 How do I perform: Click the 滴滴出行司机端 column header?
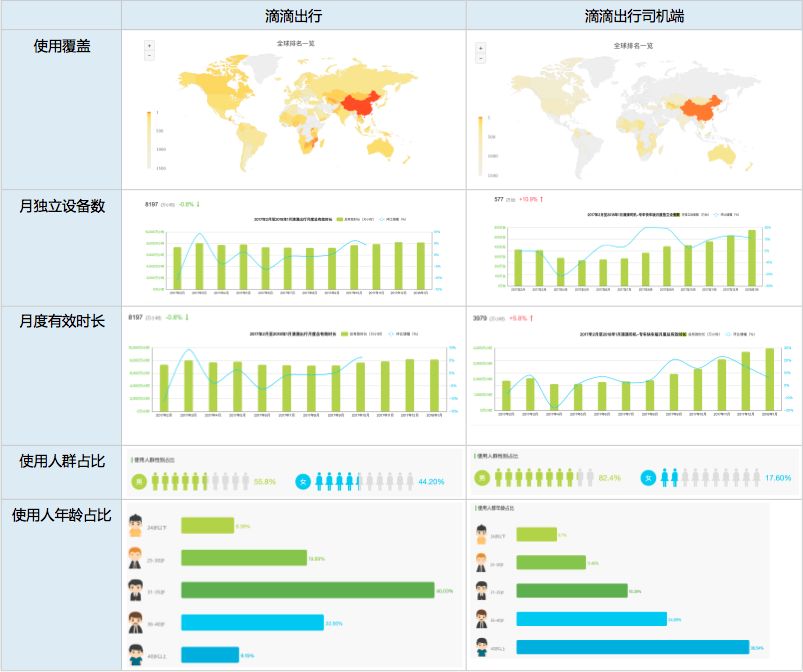pos(635,16)
